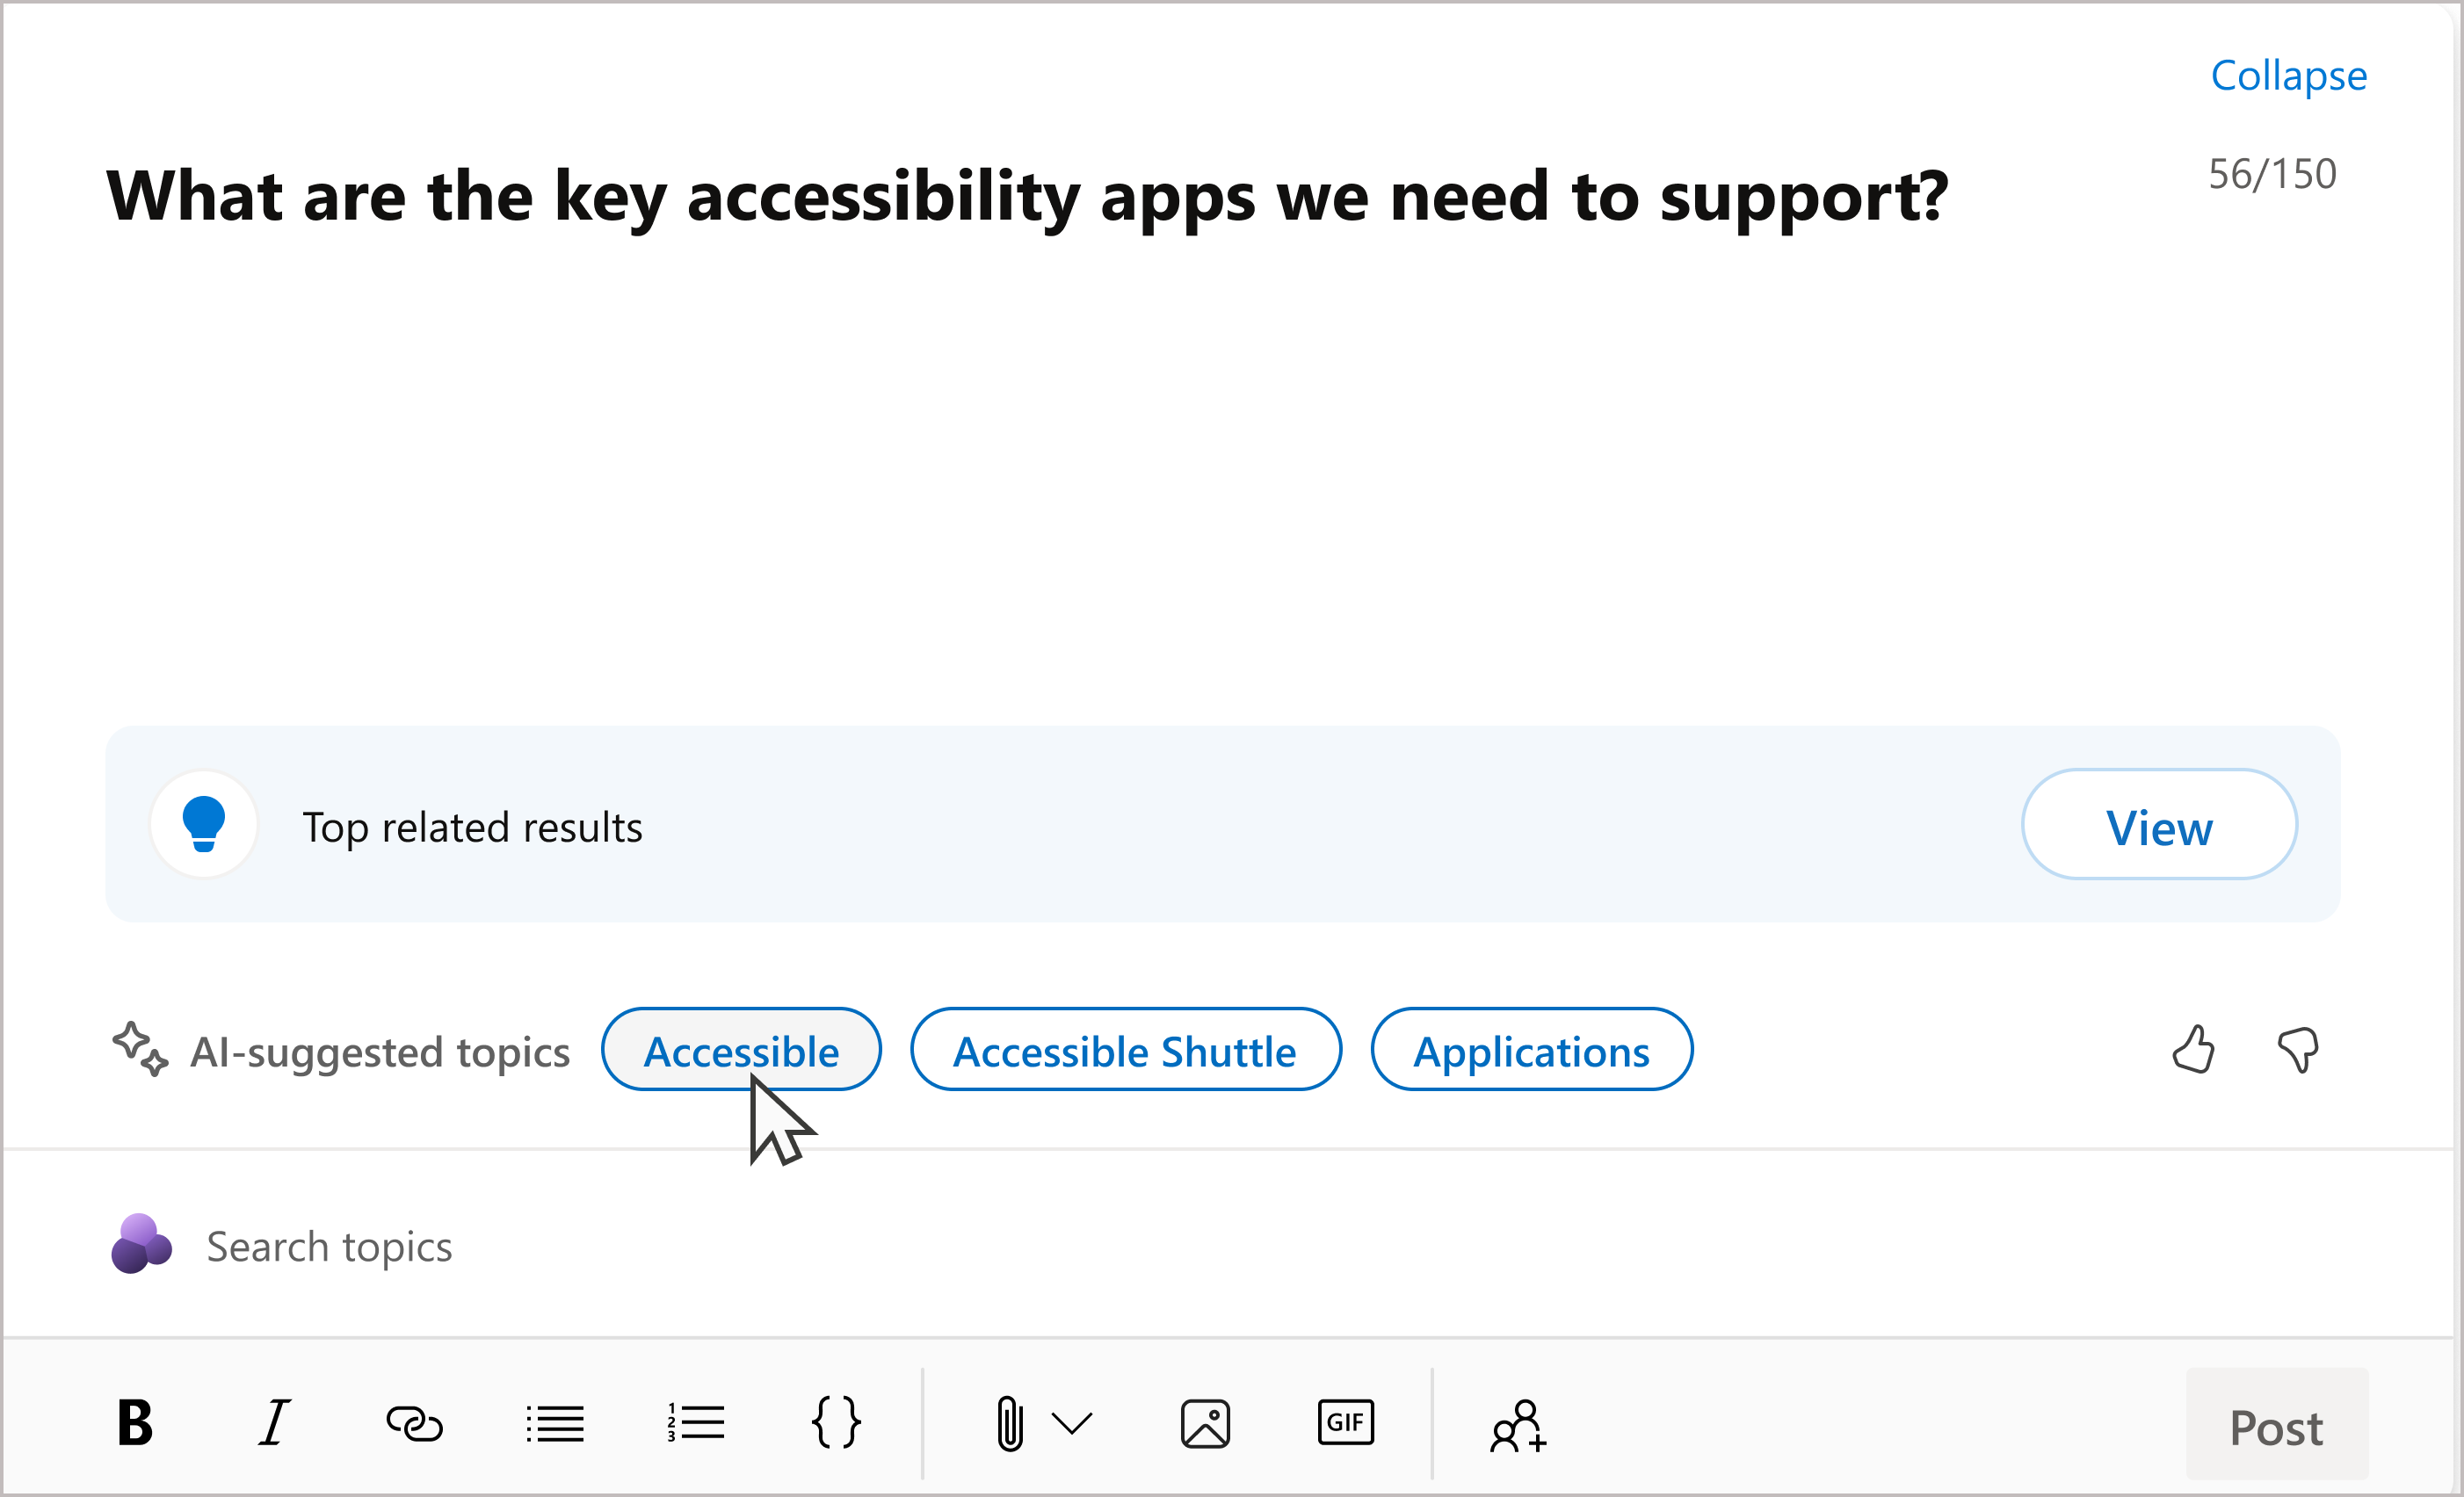Collapse the question editor panel
The width and height of the screenshot is (2464, 1497).
(x=2286, y=74)
